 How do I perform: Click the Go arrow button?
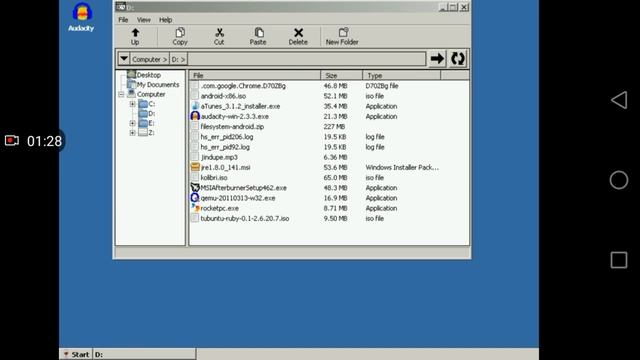[x=437, y=59]
